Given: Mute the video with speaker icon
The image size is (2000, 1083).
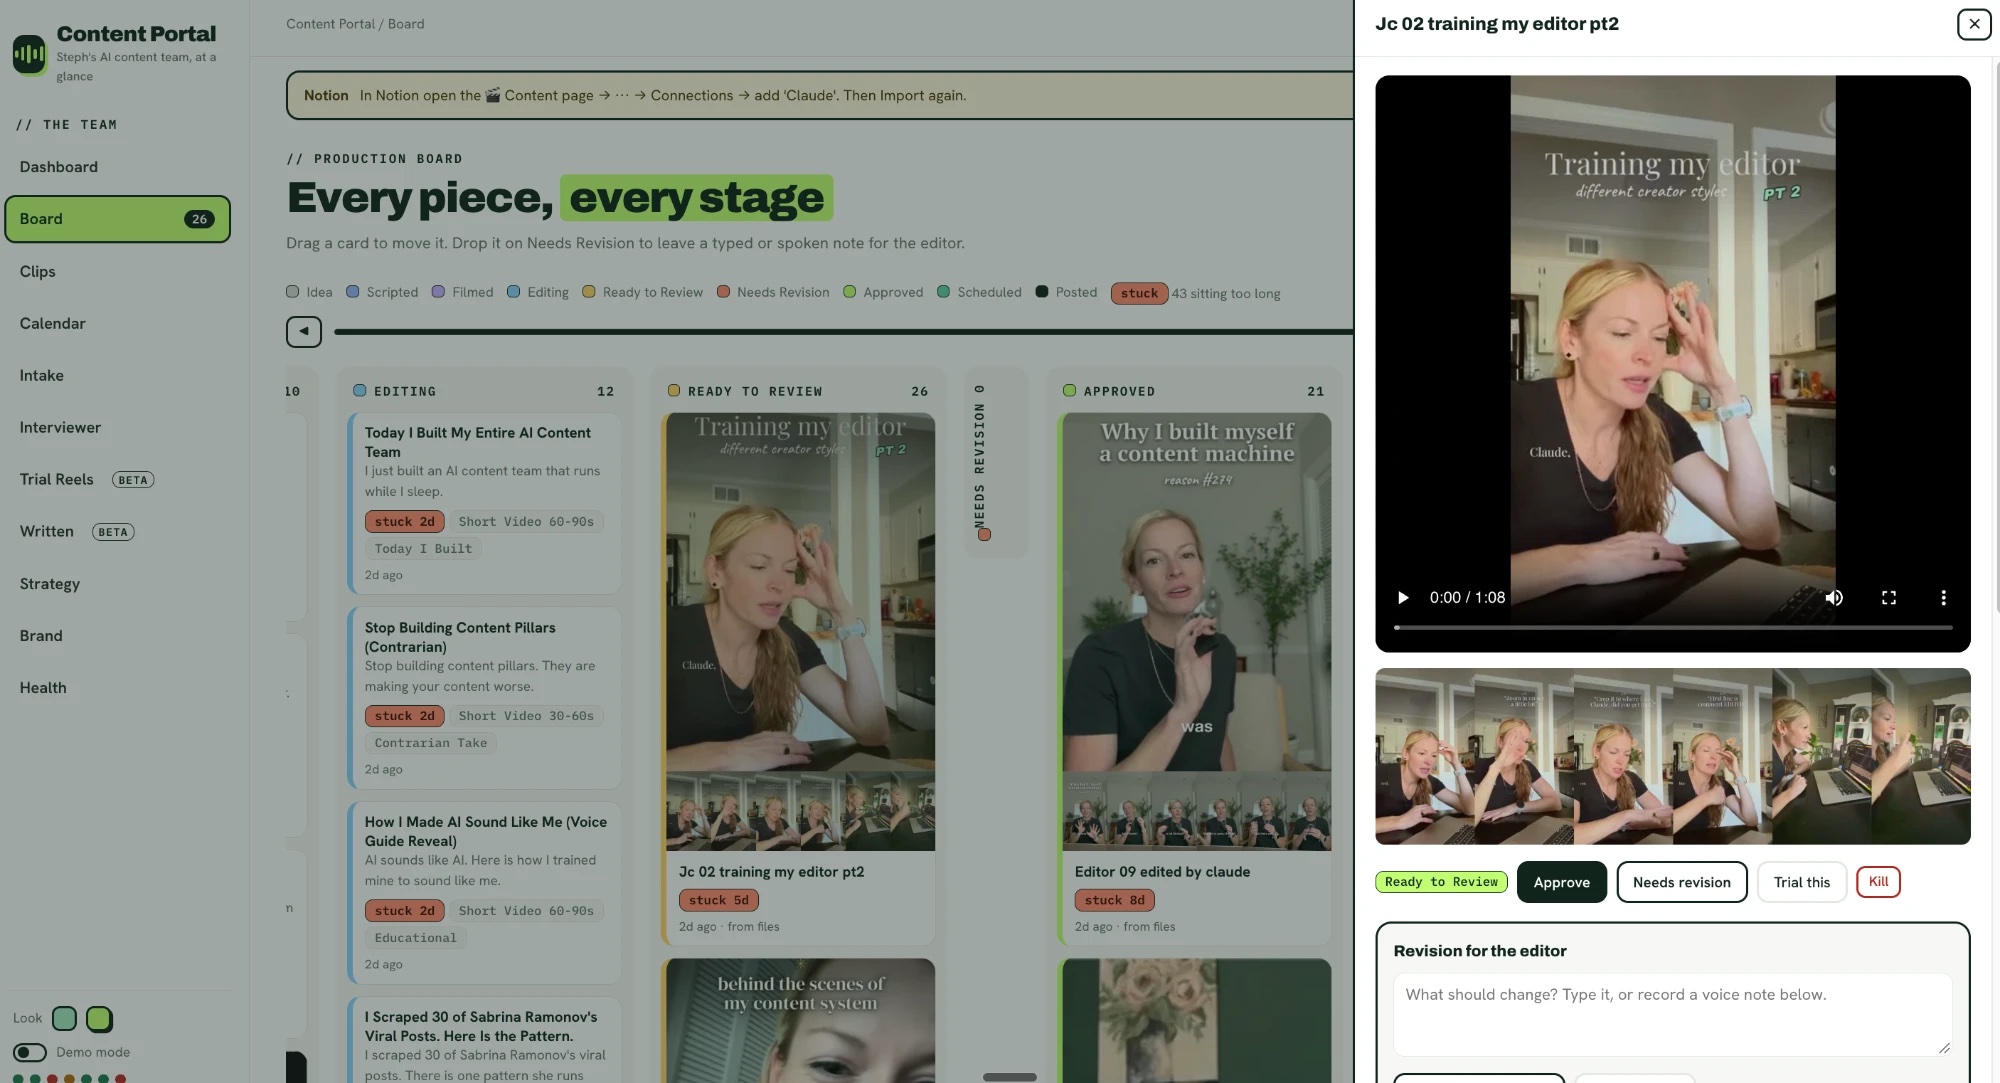Looking at the screenshot, I should (x=1834, y=597).
